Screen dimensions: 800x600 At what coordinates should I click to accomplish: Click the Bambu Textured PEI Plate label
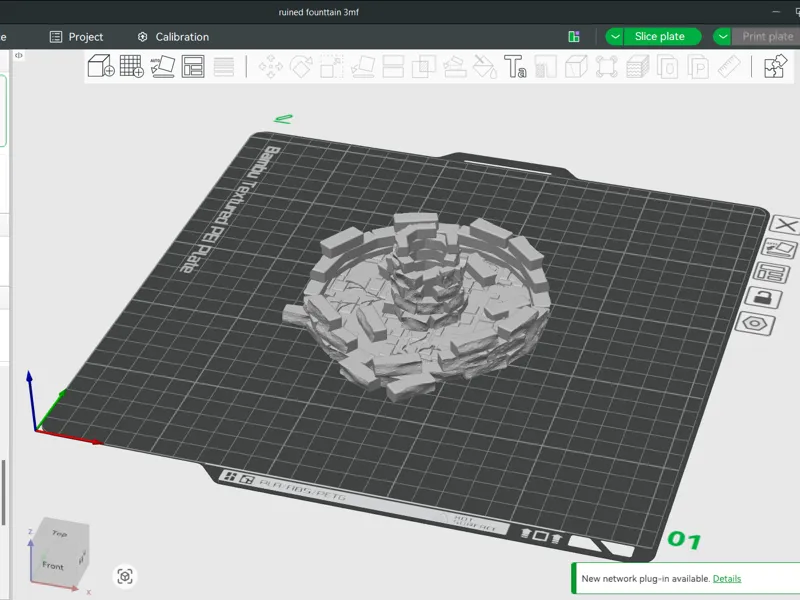[x=231, y=209]
